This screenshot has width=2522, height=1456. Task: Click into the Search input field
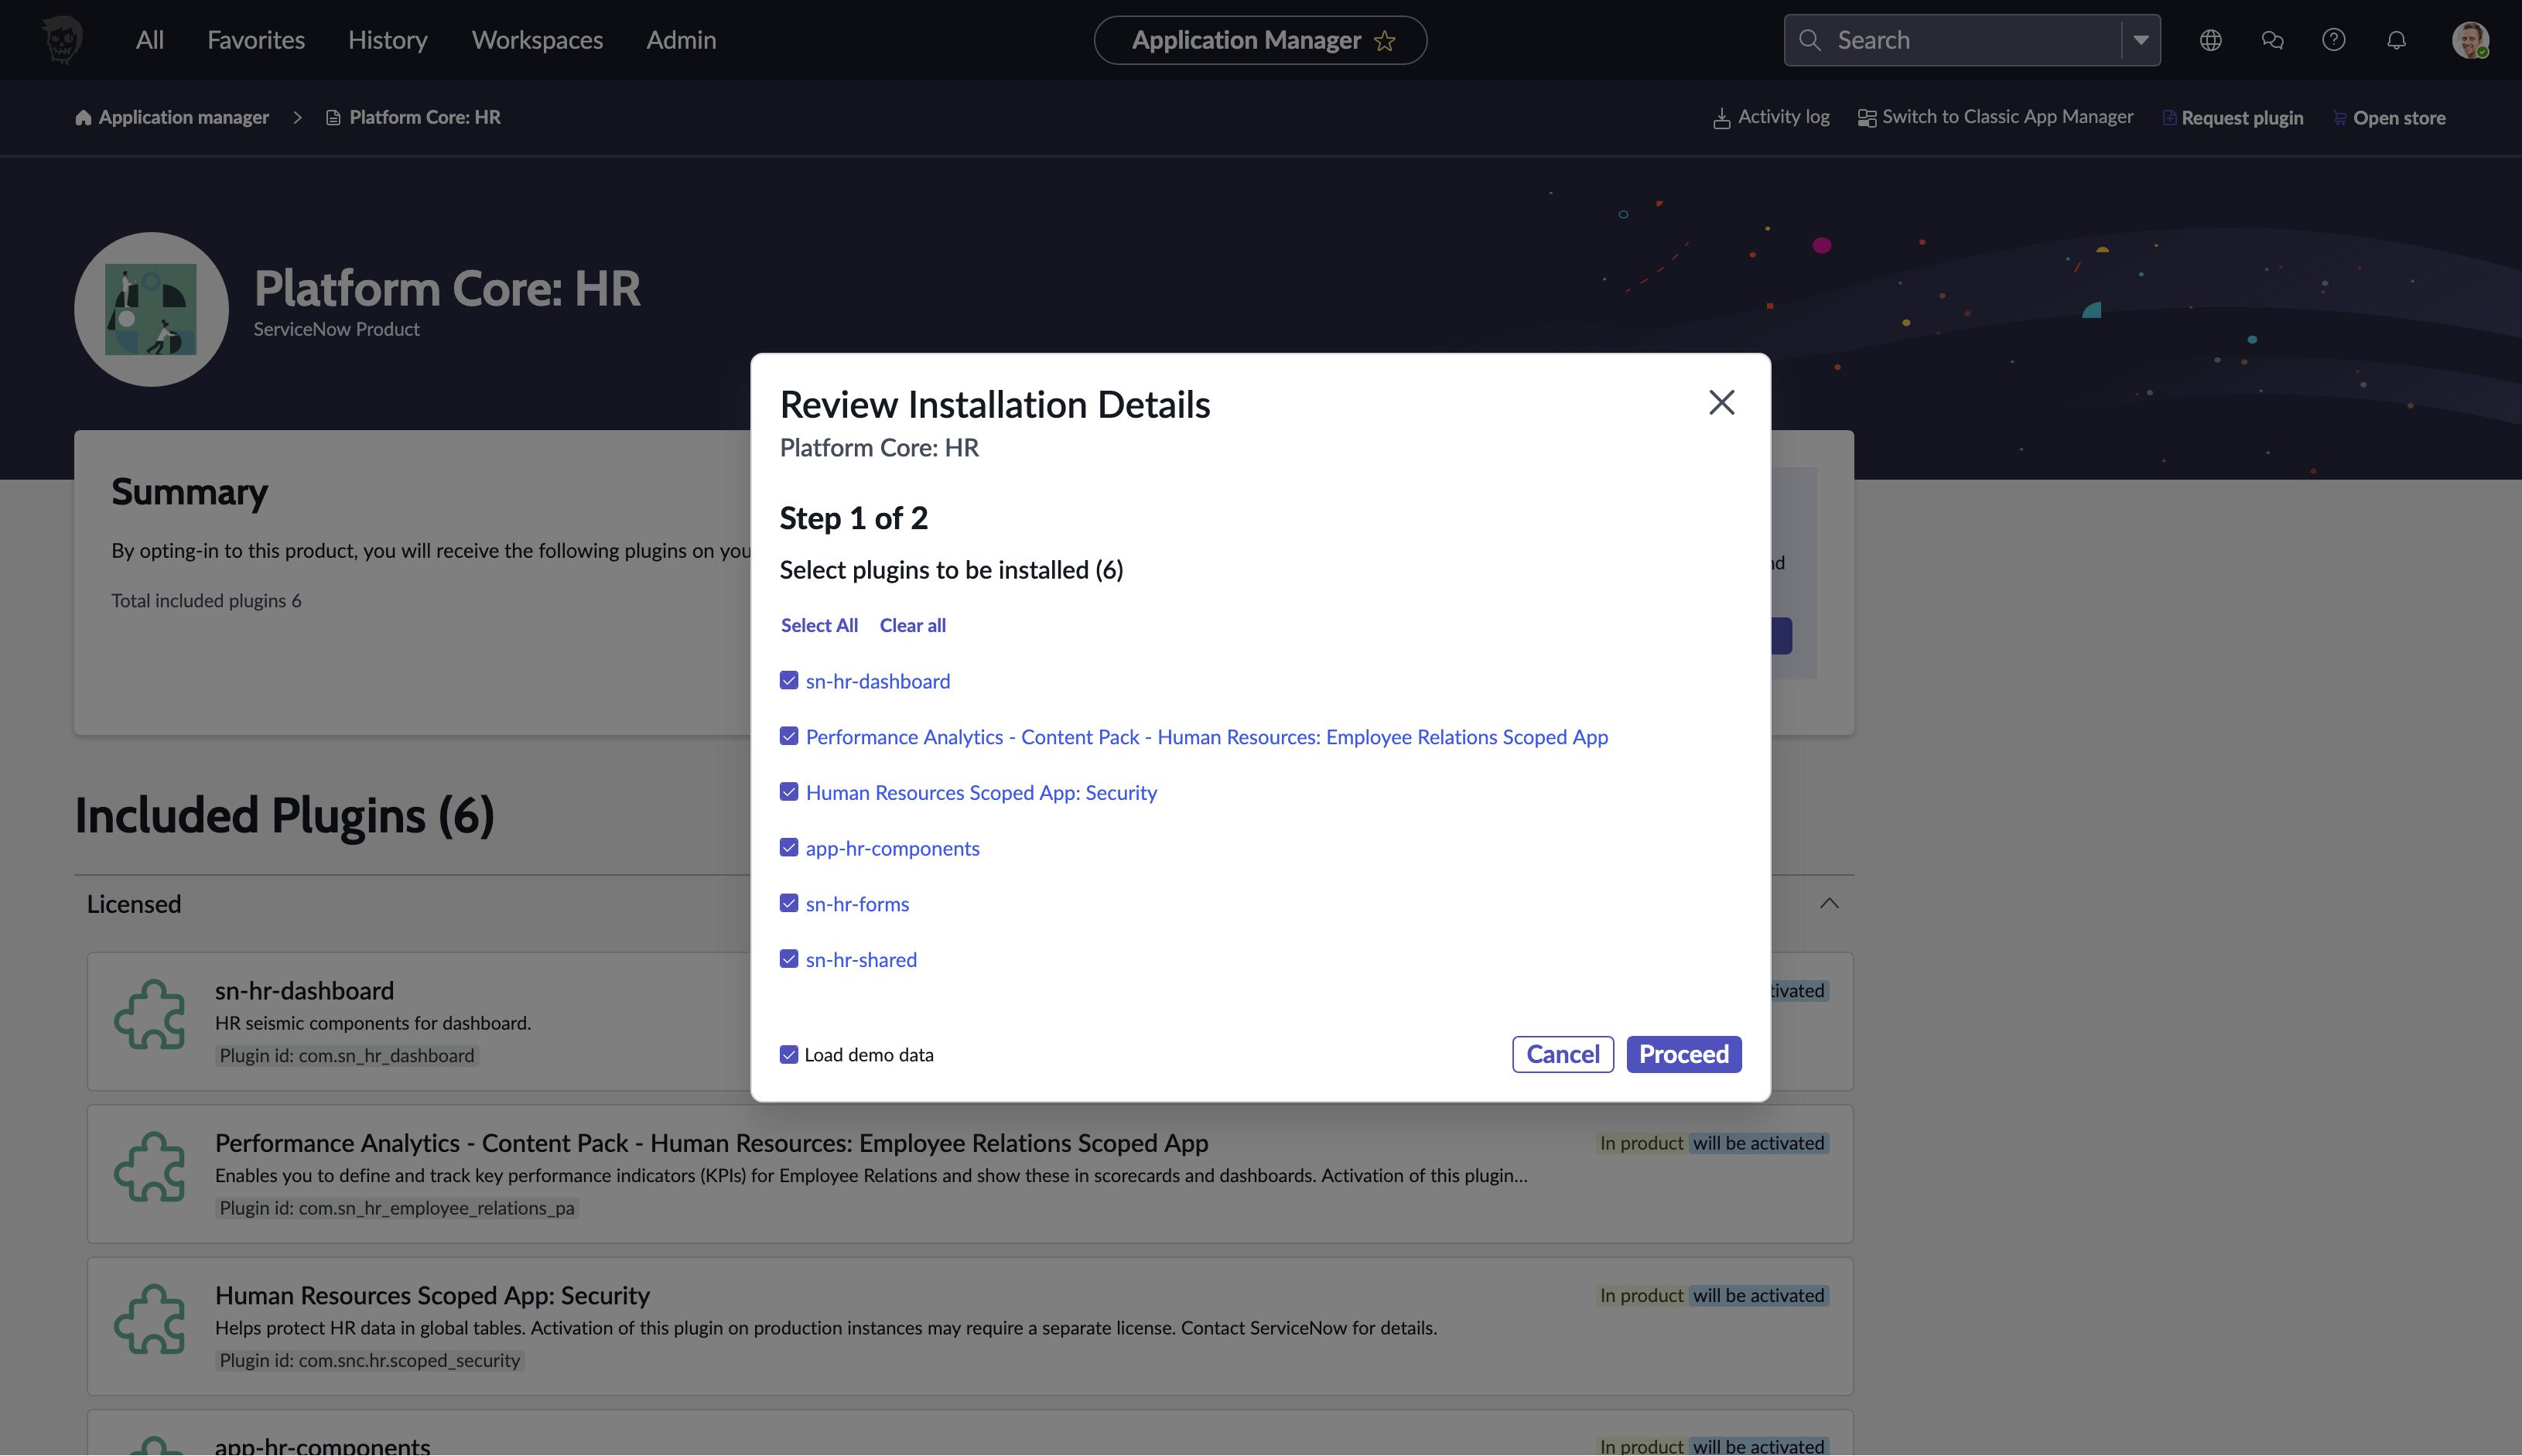click(x=1970, y=40)
